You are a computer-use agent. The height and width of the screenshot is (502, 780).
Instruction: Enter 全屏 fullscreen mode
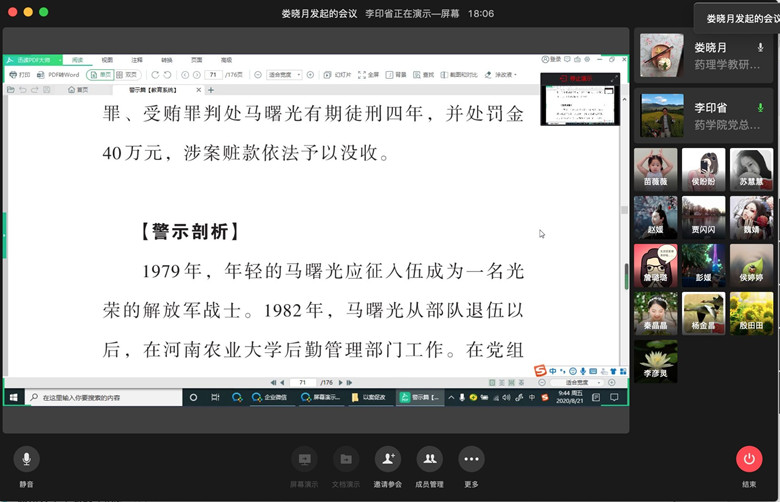[x=370, y=75]
